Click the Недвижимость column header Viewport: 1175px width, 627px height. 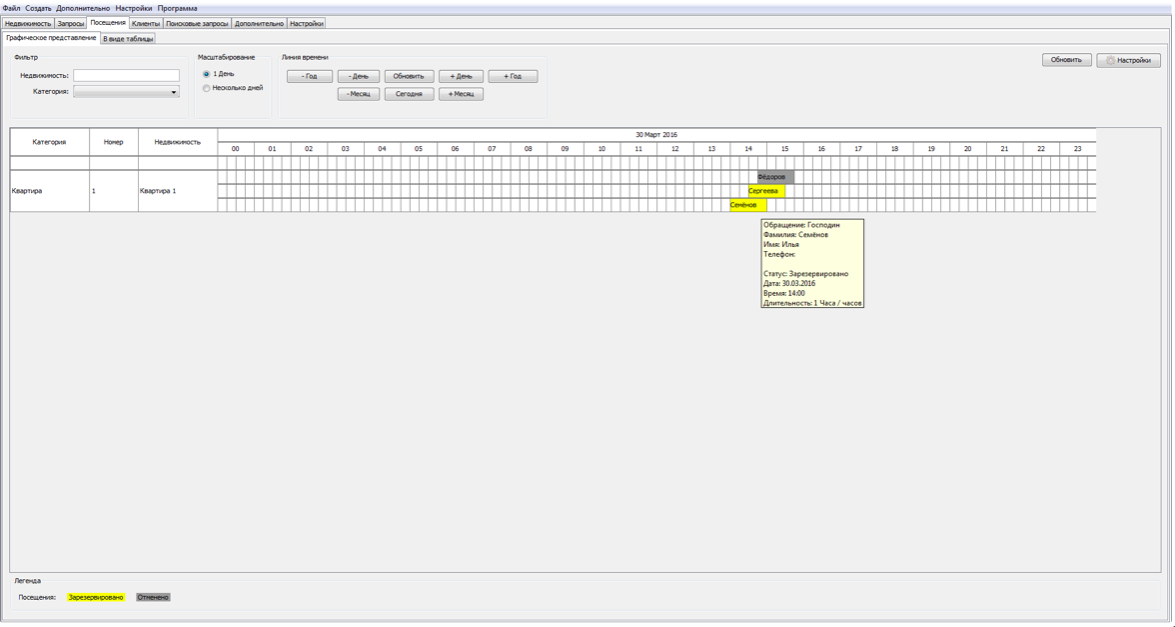pos(178,142)
